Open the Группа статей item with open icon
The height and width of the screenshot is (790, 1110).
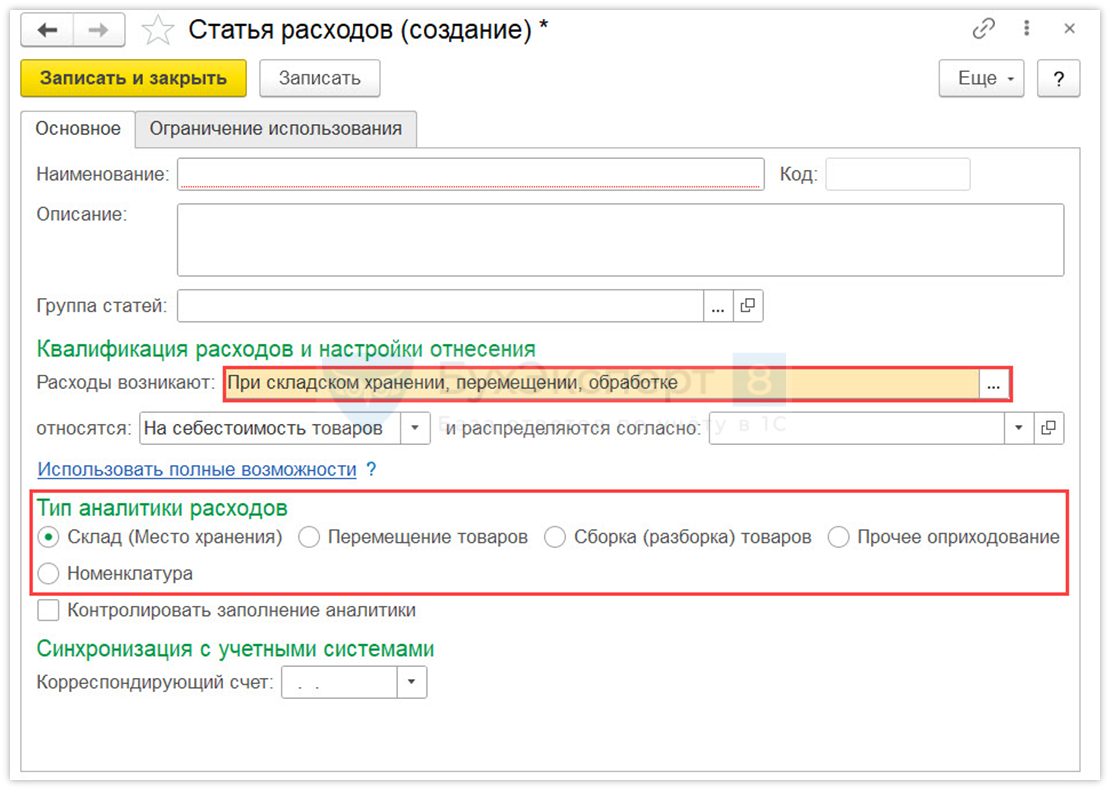click(748, 306)
